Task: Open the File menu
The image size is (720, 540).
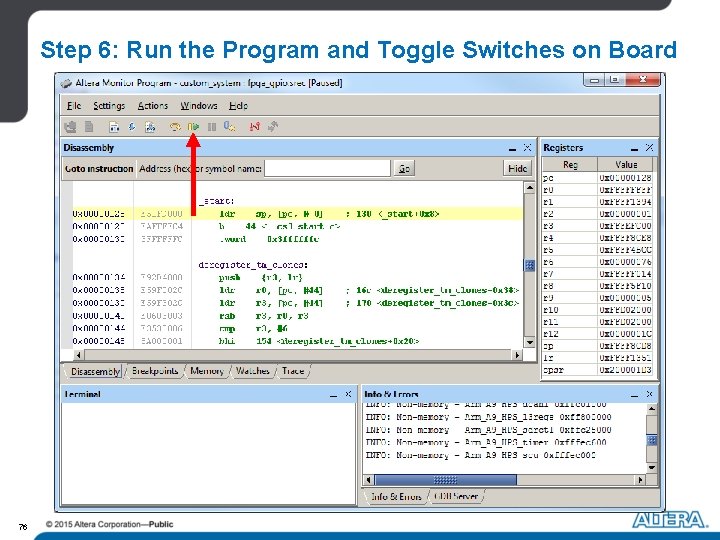Action: click(74, 106)
